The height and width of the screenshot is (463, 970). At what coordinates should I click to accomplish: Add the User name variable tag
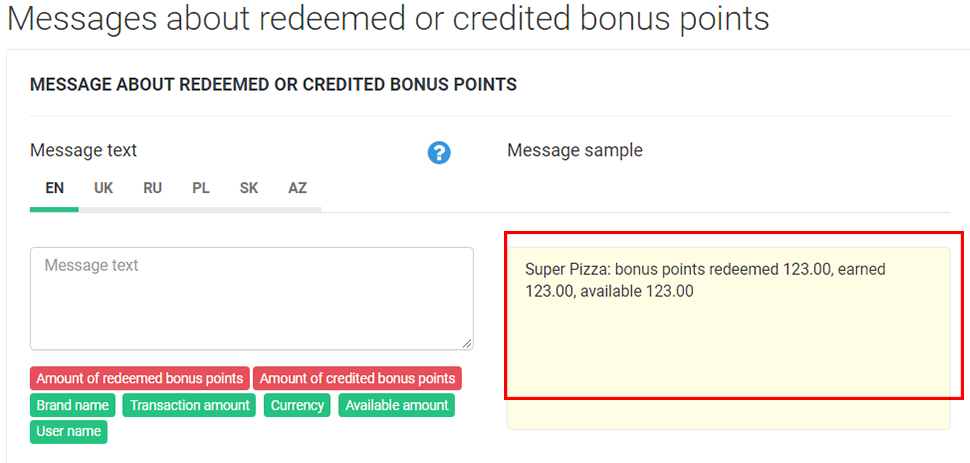pyautogui.click(x=69, y=432)
